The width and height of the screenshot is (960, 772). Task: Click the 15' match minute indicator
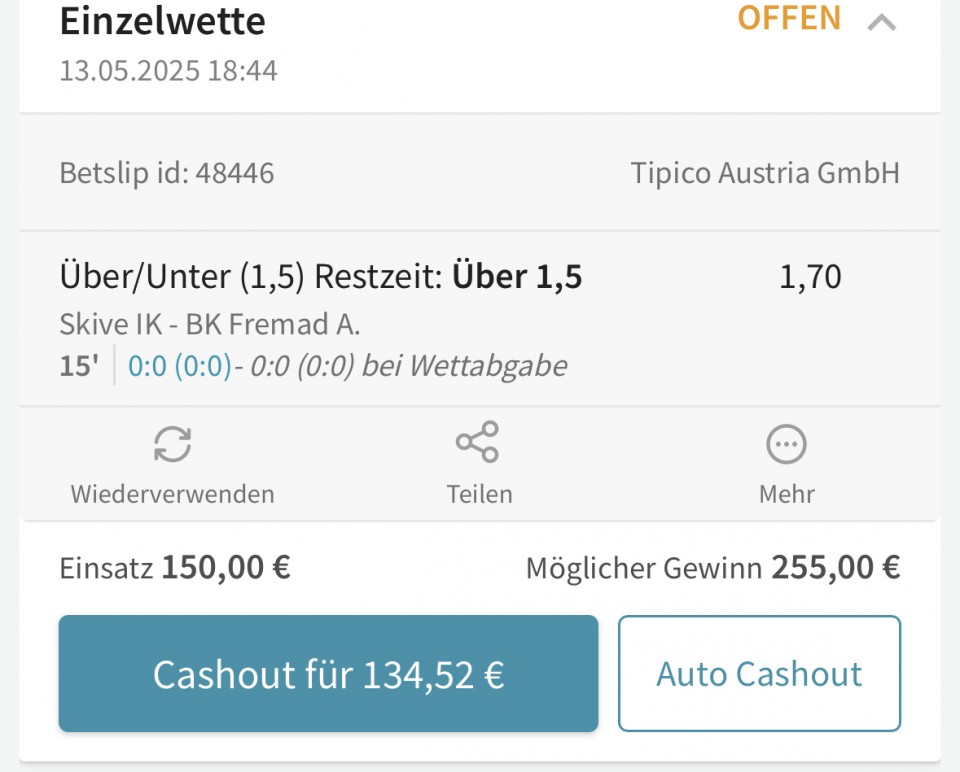click(x=79, y=366)
